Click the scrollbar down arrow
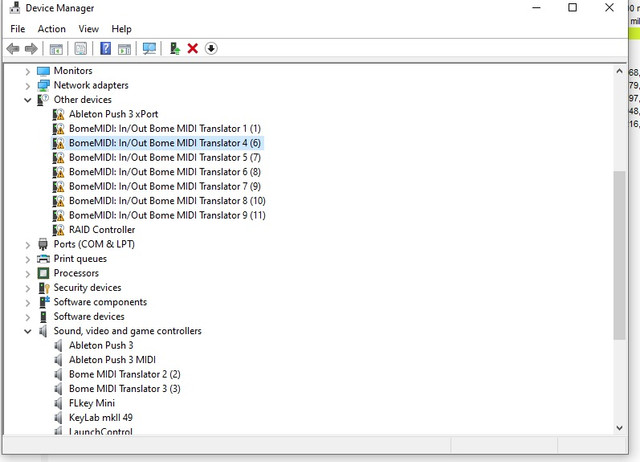 click(619, 428)
